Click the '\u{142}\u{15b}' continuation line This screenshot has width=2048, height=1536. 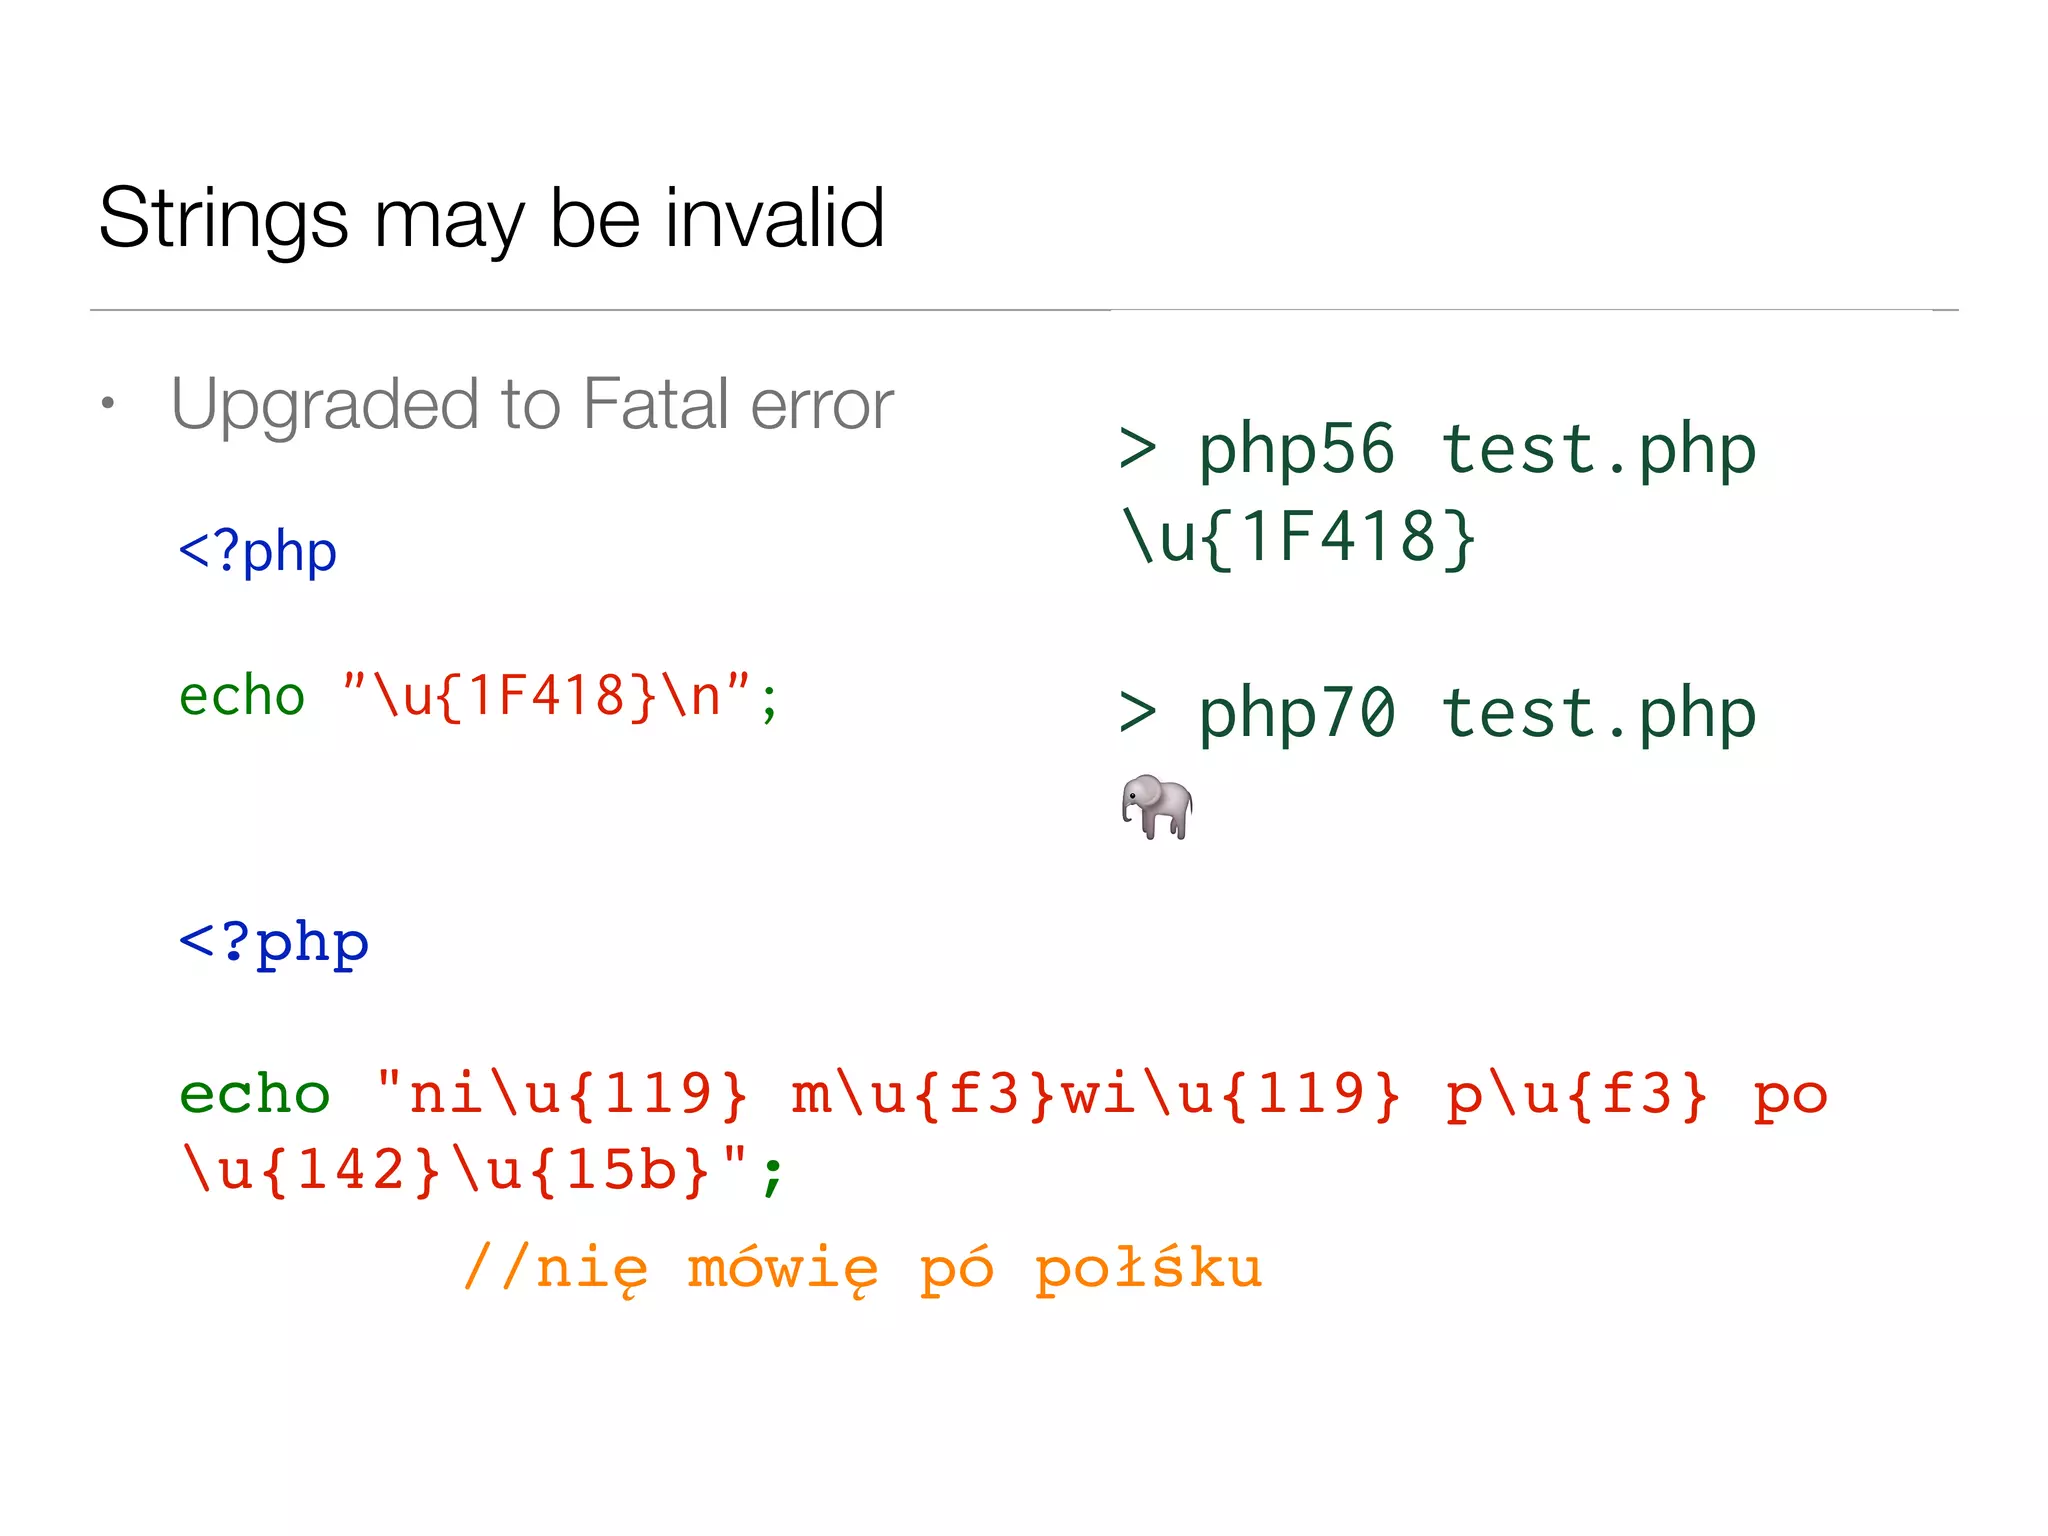(446, 1169)
